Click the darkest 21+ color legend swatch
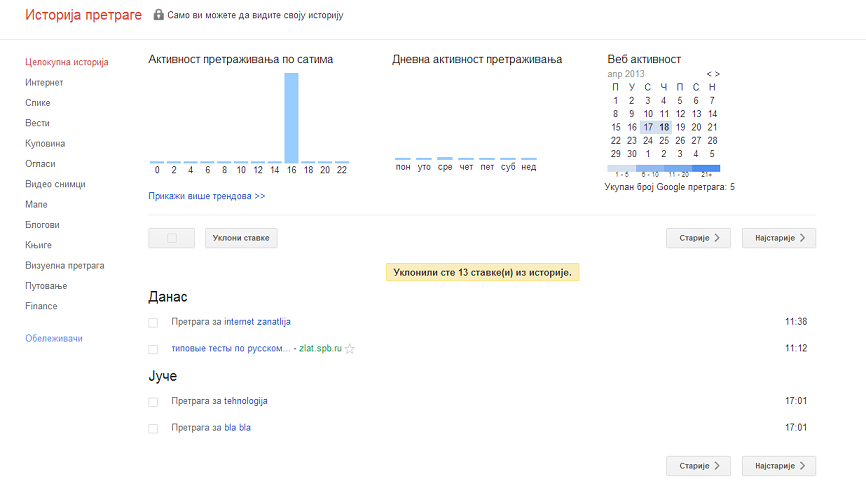The width and height of the screenshot is (866, 486). click(x=706, y=168)
